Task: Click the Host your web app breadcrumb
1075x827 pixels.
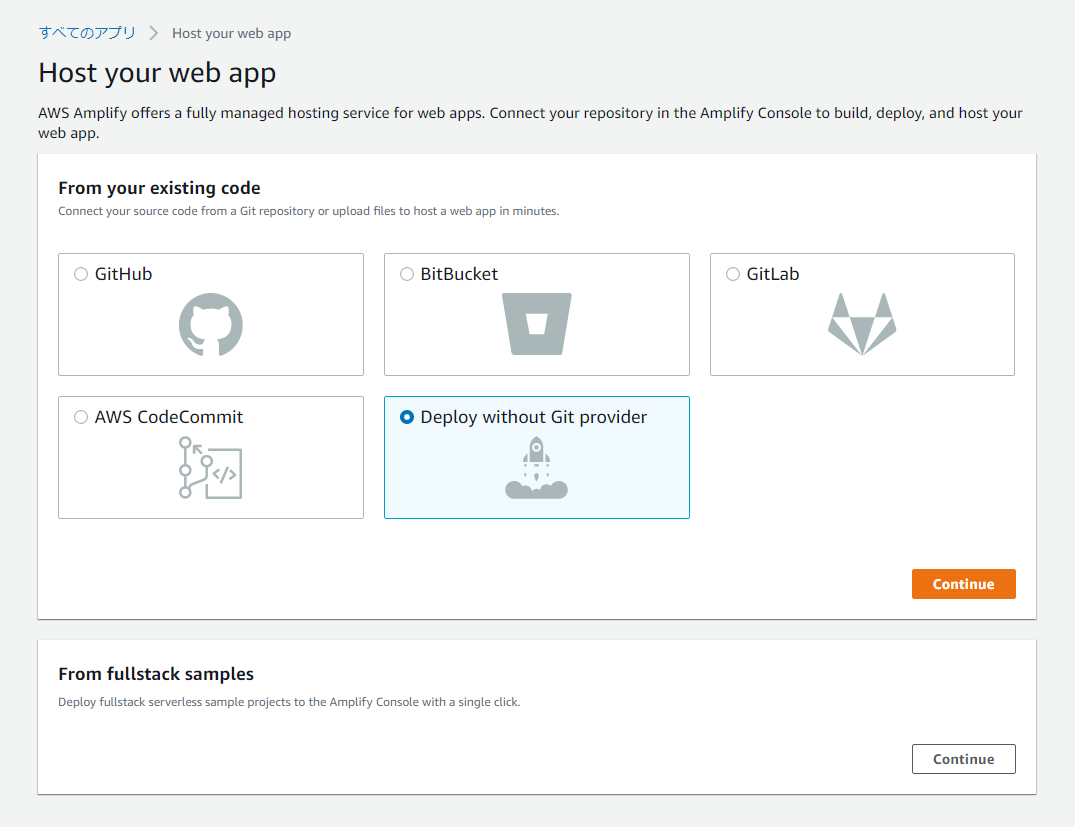Action: tap(231, 34)
